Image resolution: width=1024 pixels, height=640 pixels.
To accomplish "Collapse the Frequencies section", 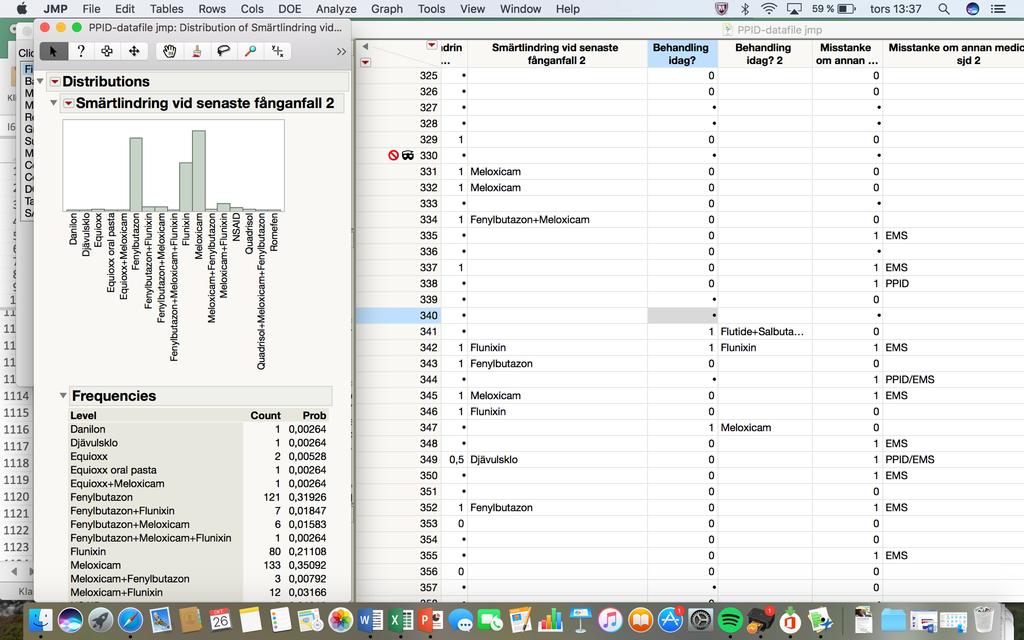I will coord(63,396).
